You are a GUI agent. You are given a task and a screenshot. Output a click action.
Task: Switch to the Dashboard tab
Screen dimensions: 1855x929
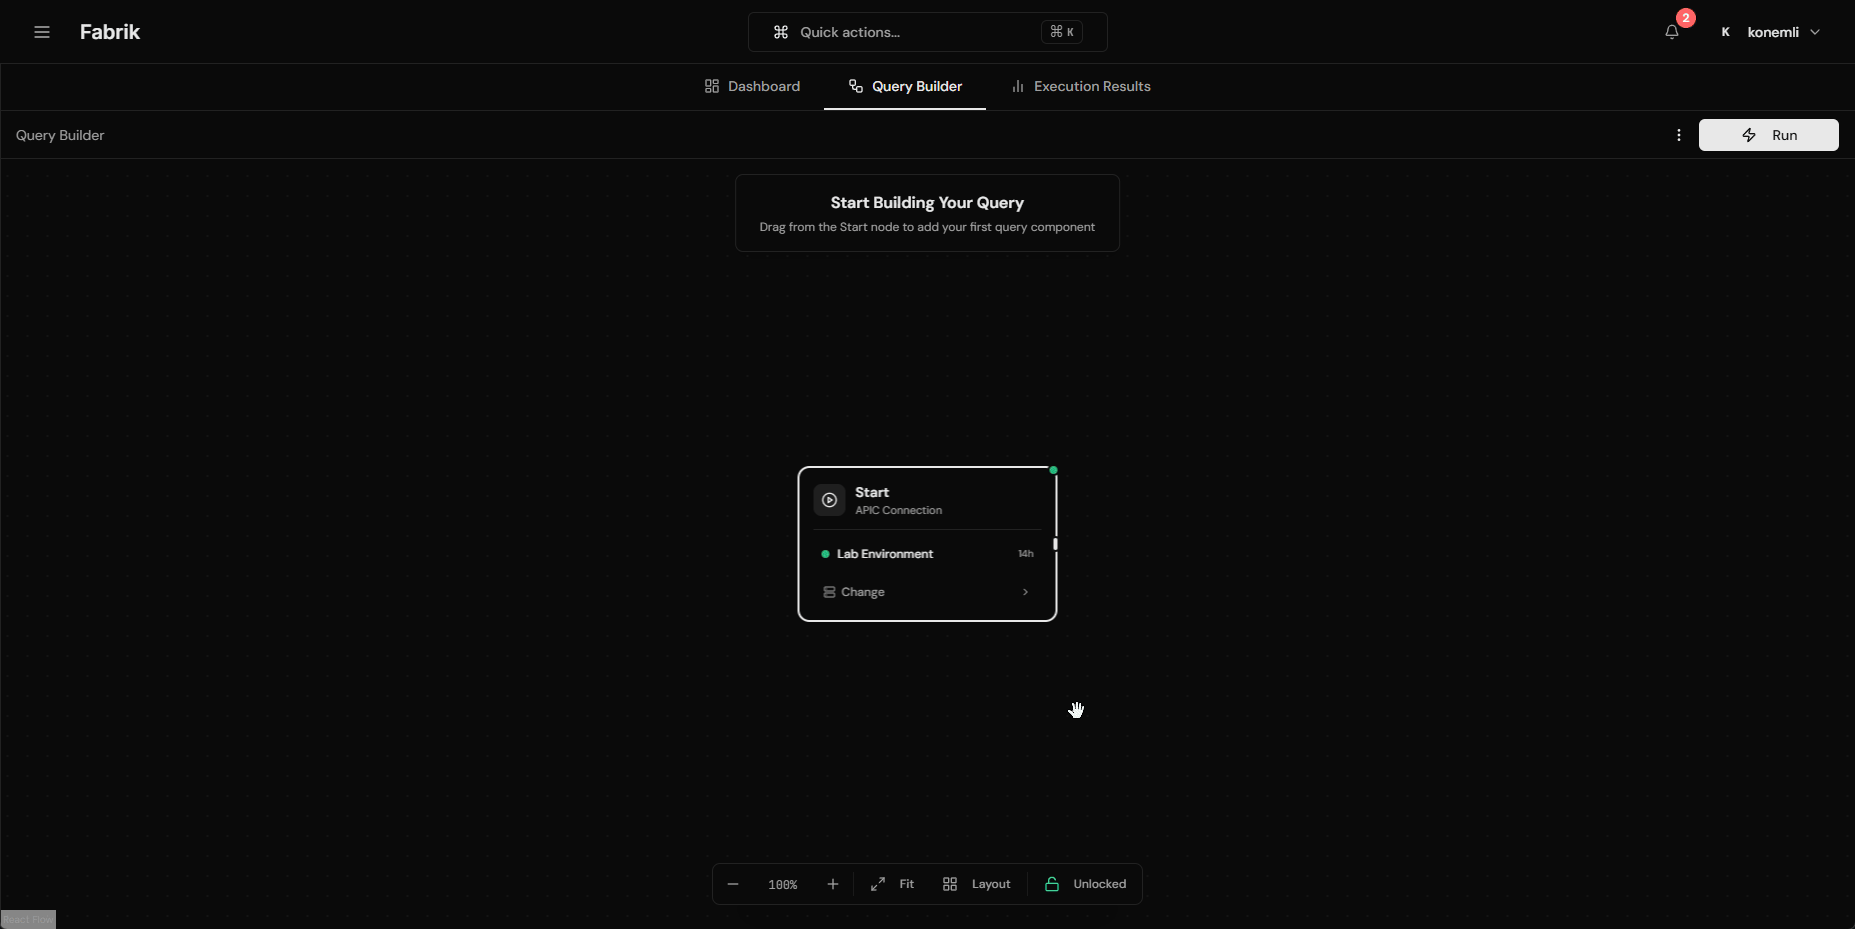[752, 86]
